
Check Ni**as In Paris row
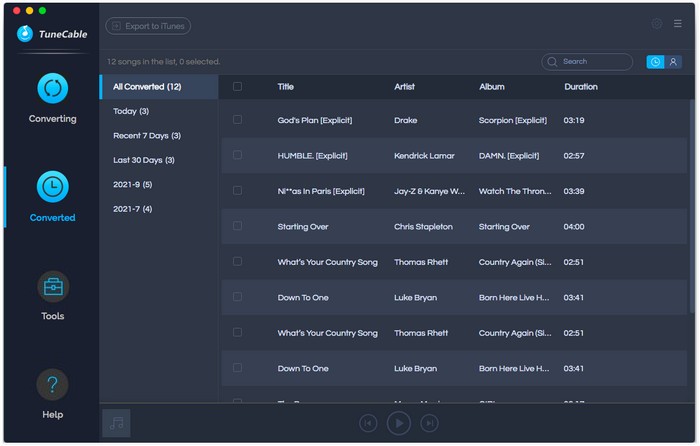238,191
